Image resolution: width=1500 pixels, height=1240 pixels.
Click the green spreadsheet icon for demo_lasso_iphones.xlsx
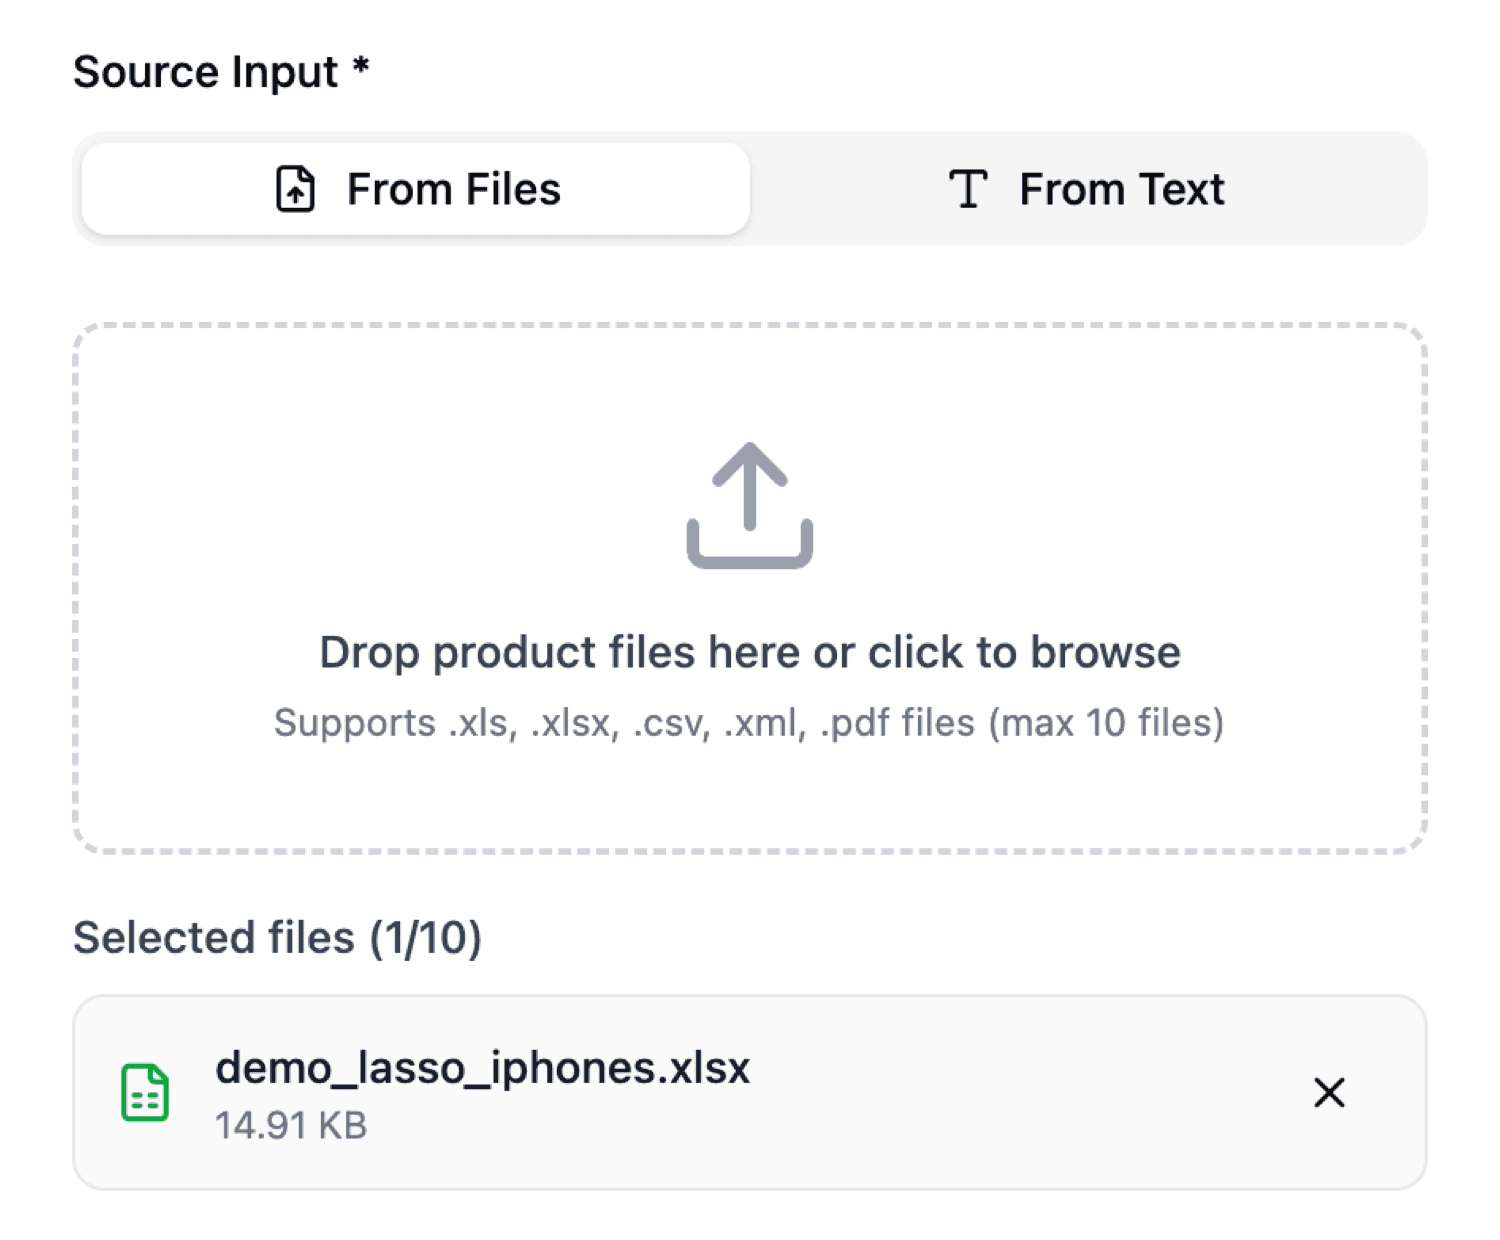[x=145, y=1093]
